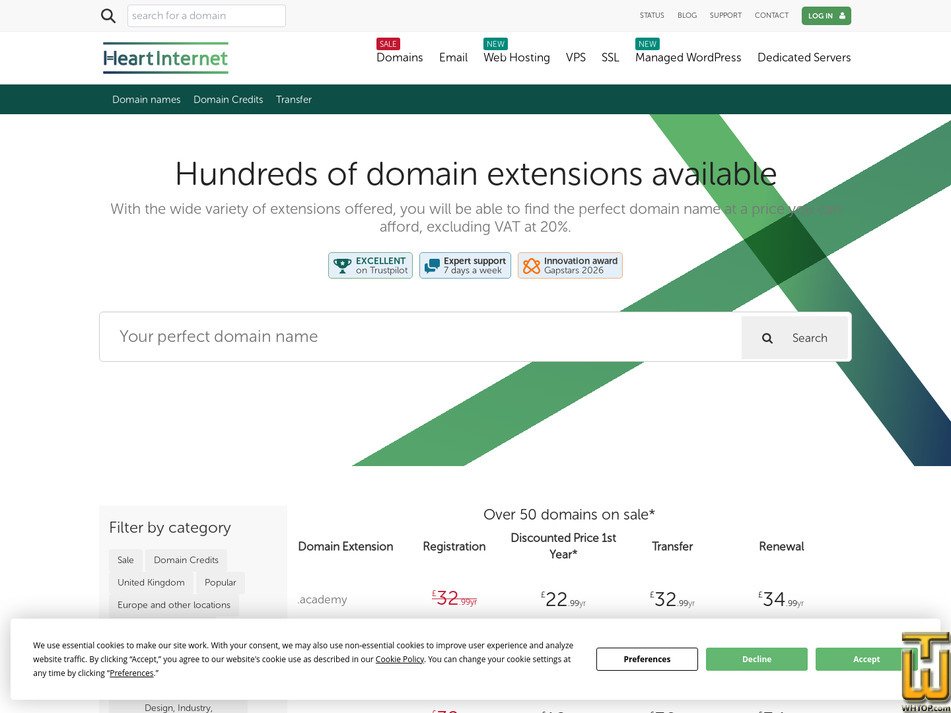This screenshot has width=951, height=713.
Task: Filter by Europe and other locations
Action: pyautogui.click(x=173, y=604)
